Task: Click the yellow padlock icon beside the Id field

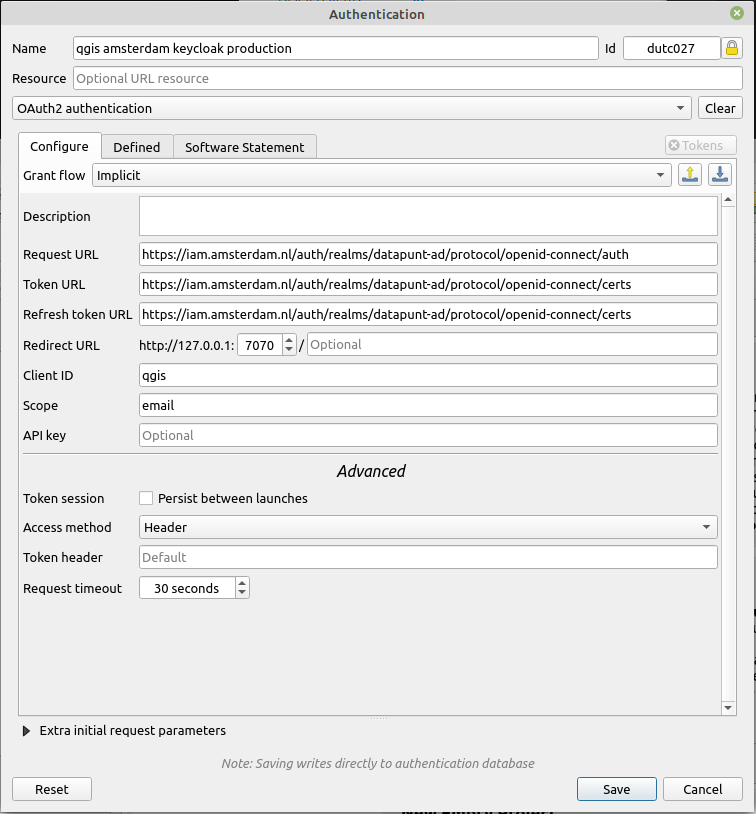Action: (x=733, y=47)
